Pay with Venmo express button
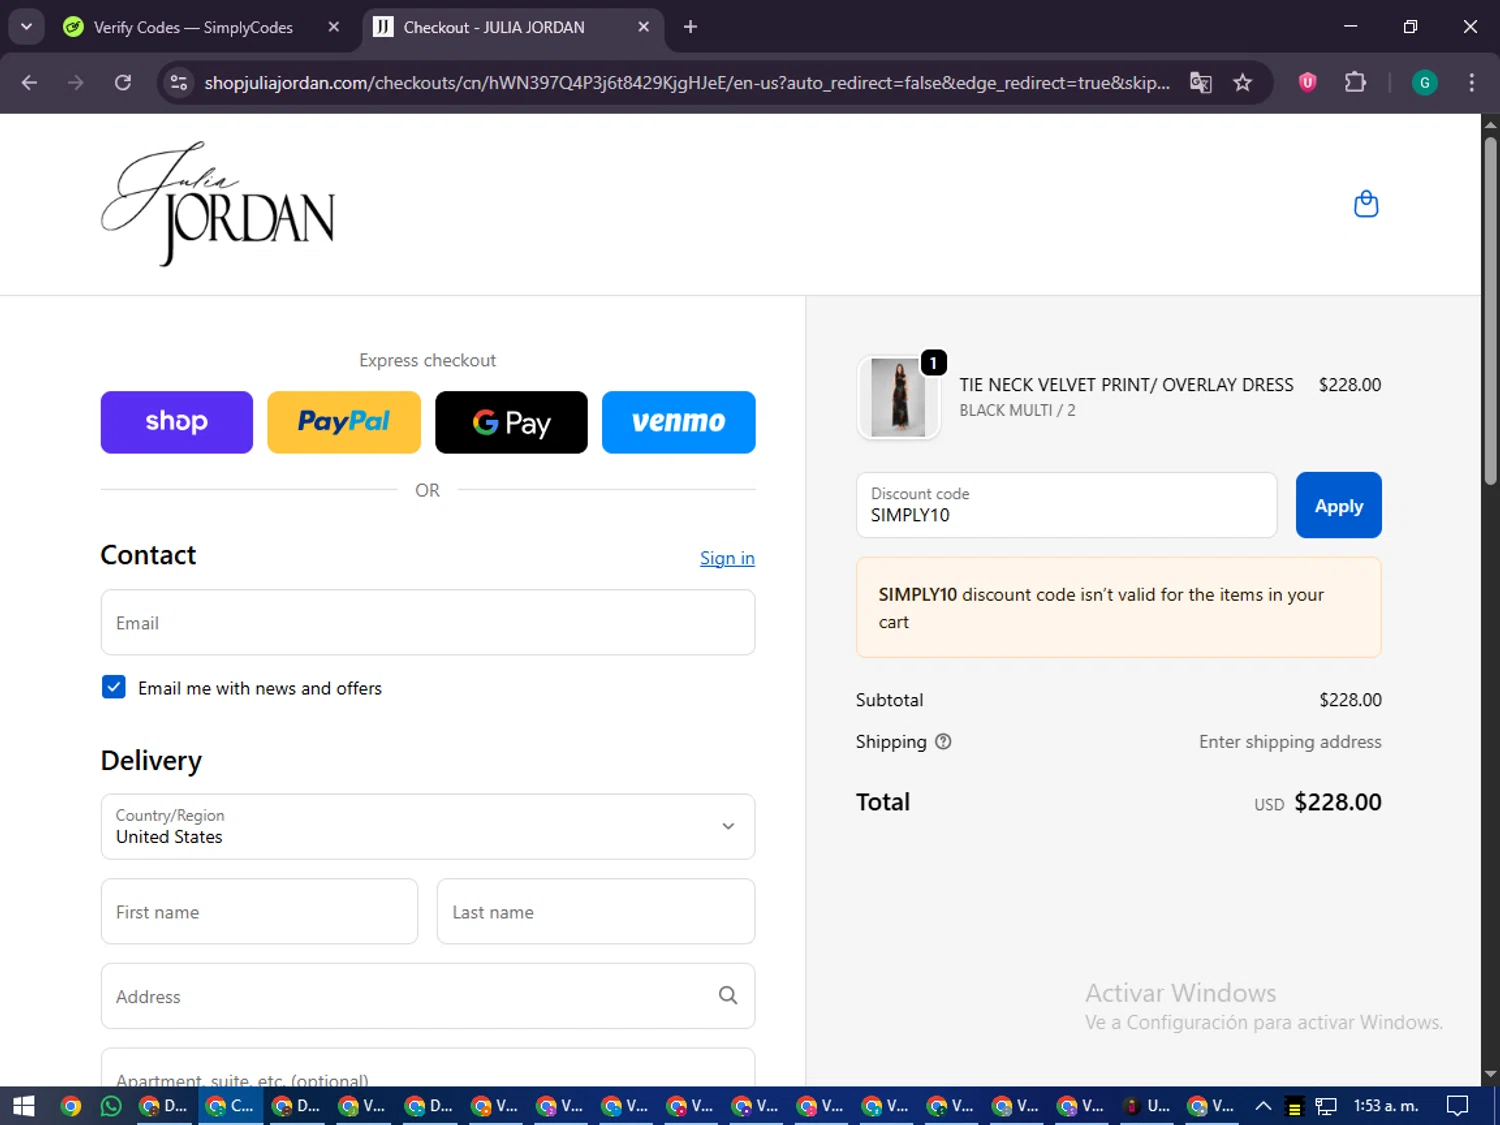Viewport: 1500px width, 1125px height. (679, 422)
